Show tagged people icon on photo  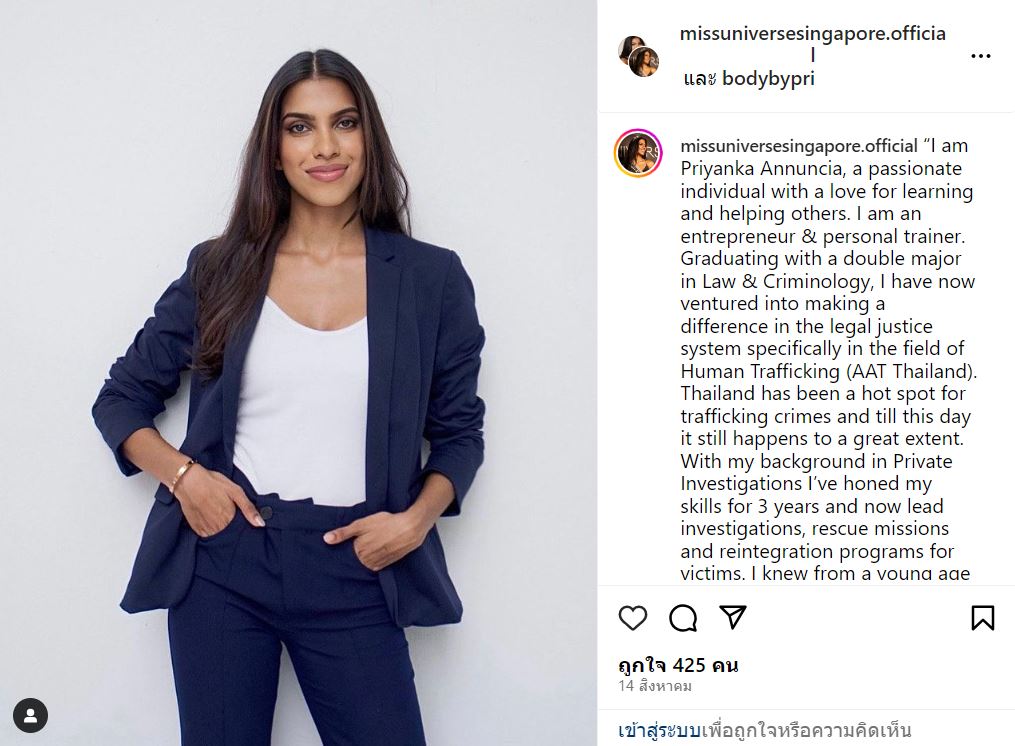coord(30,716)
